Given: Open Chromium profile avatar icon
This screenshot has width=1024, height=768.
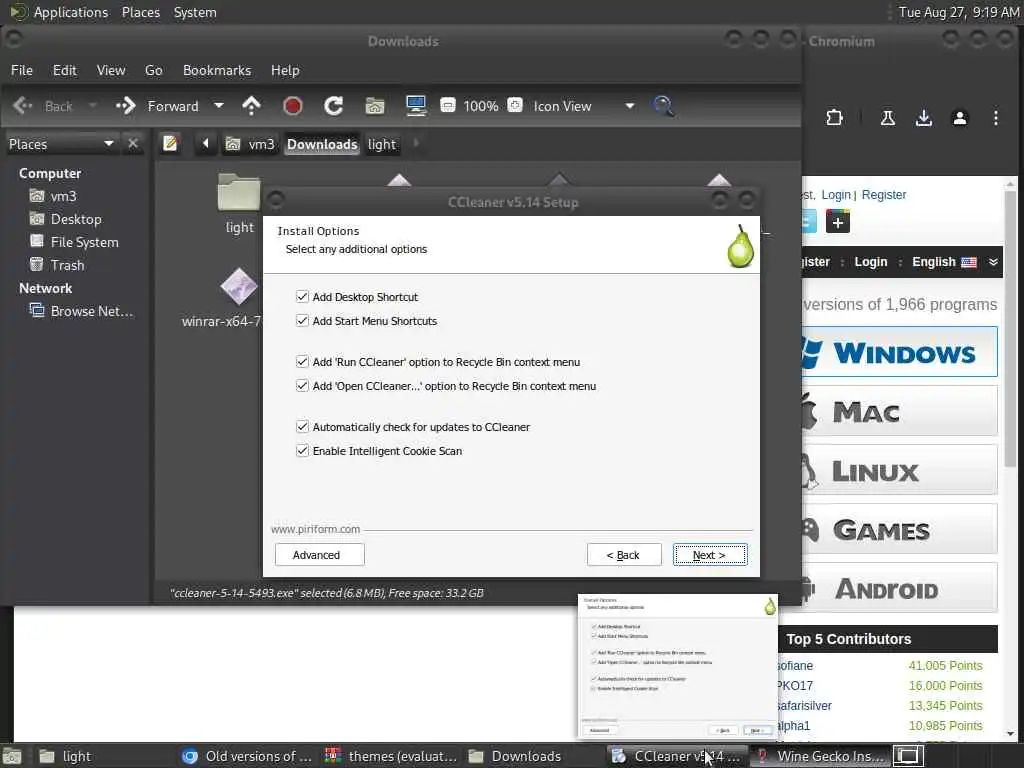Looking at the screenshot, I should pyautogui.click(x=959, y=118).
